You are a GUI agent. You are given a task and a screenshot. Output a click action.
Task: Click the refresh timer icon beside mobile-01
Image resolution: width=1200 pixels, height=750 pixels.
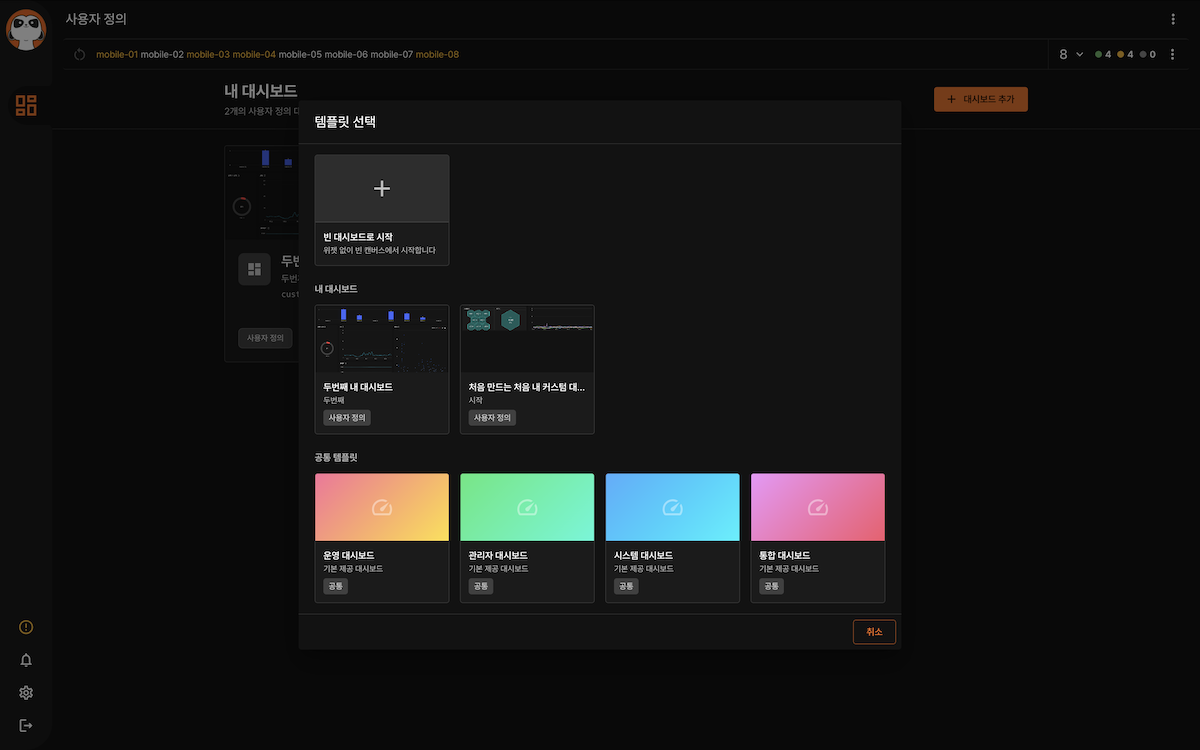(80, 54)
